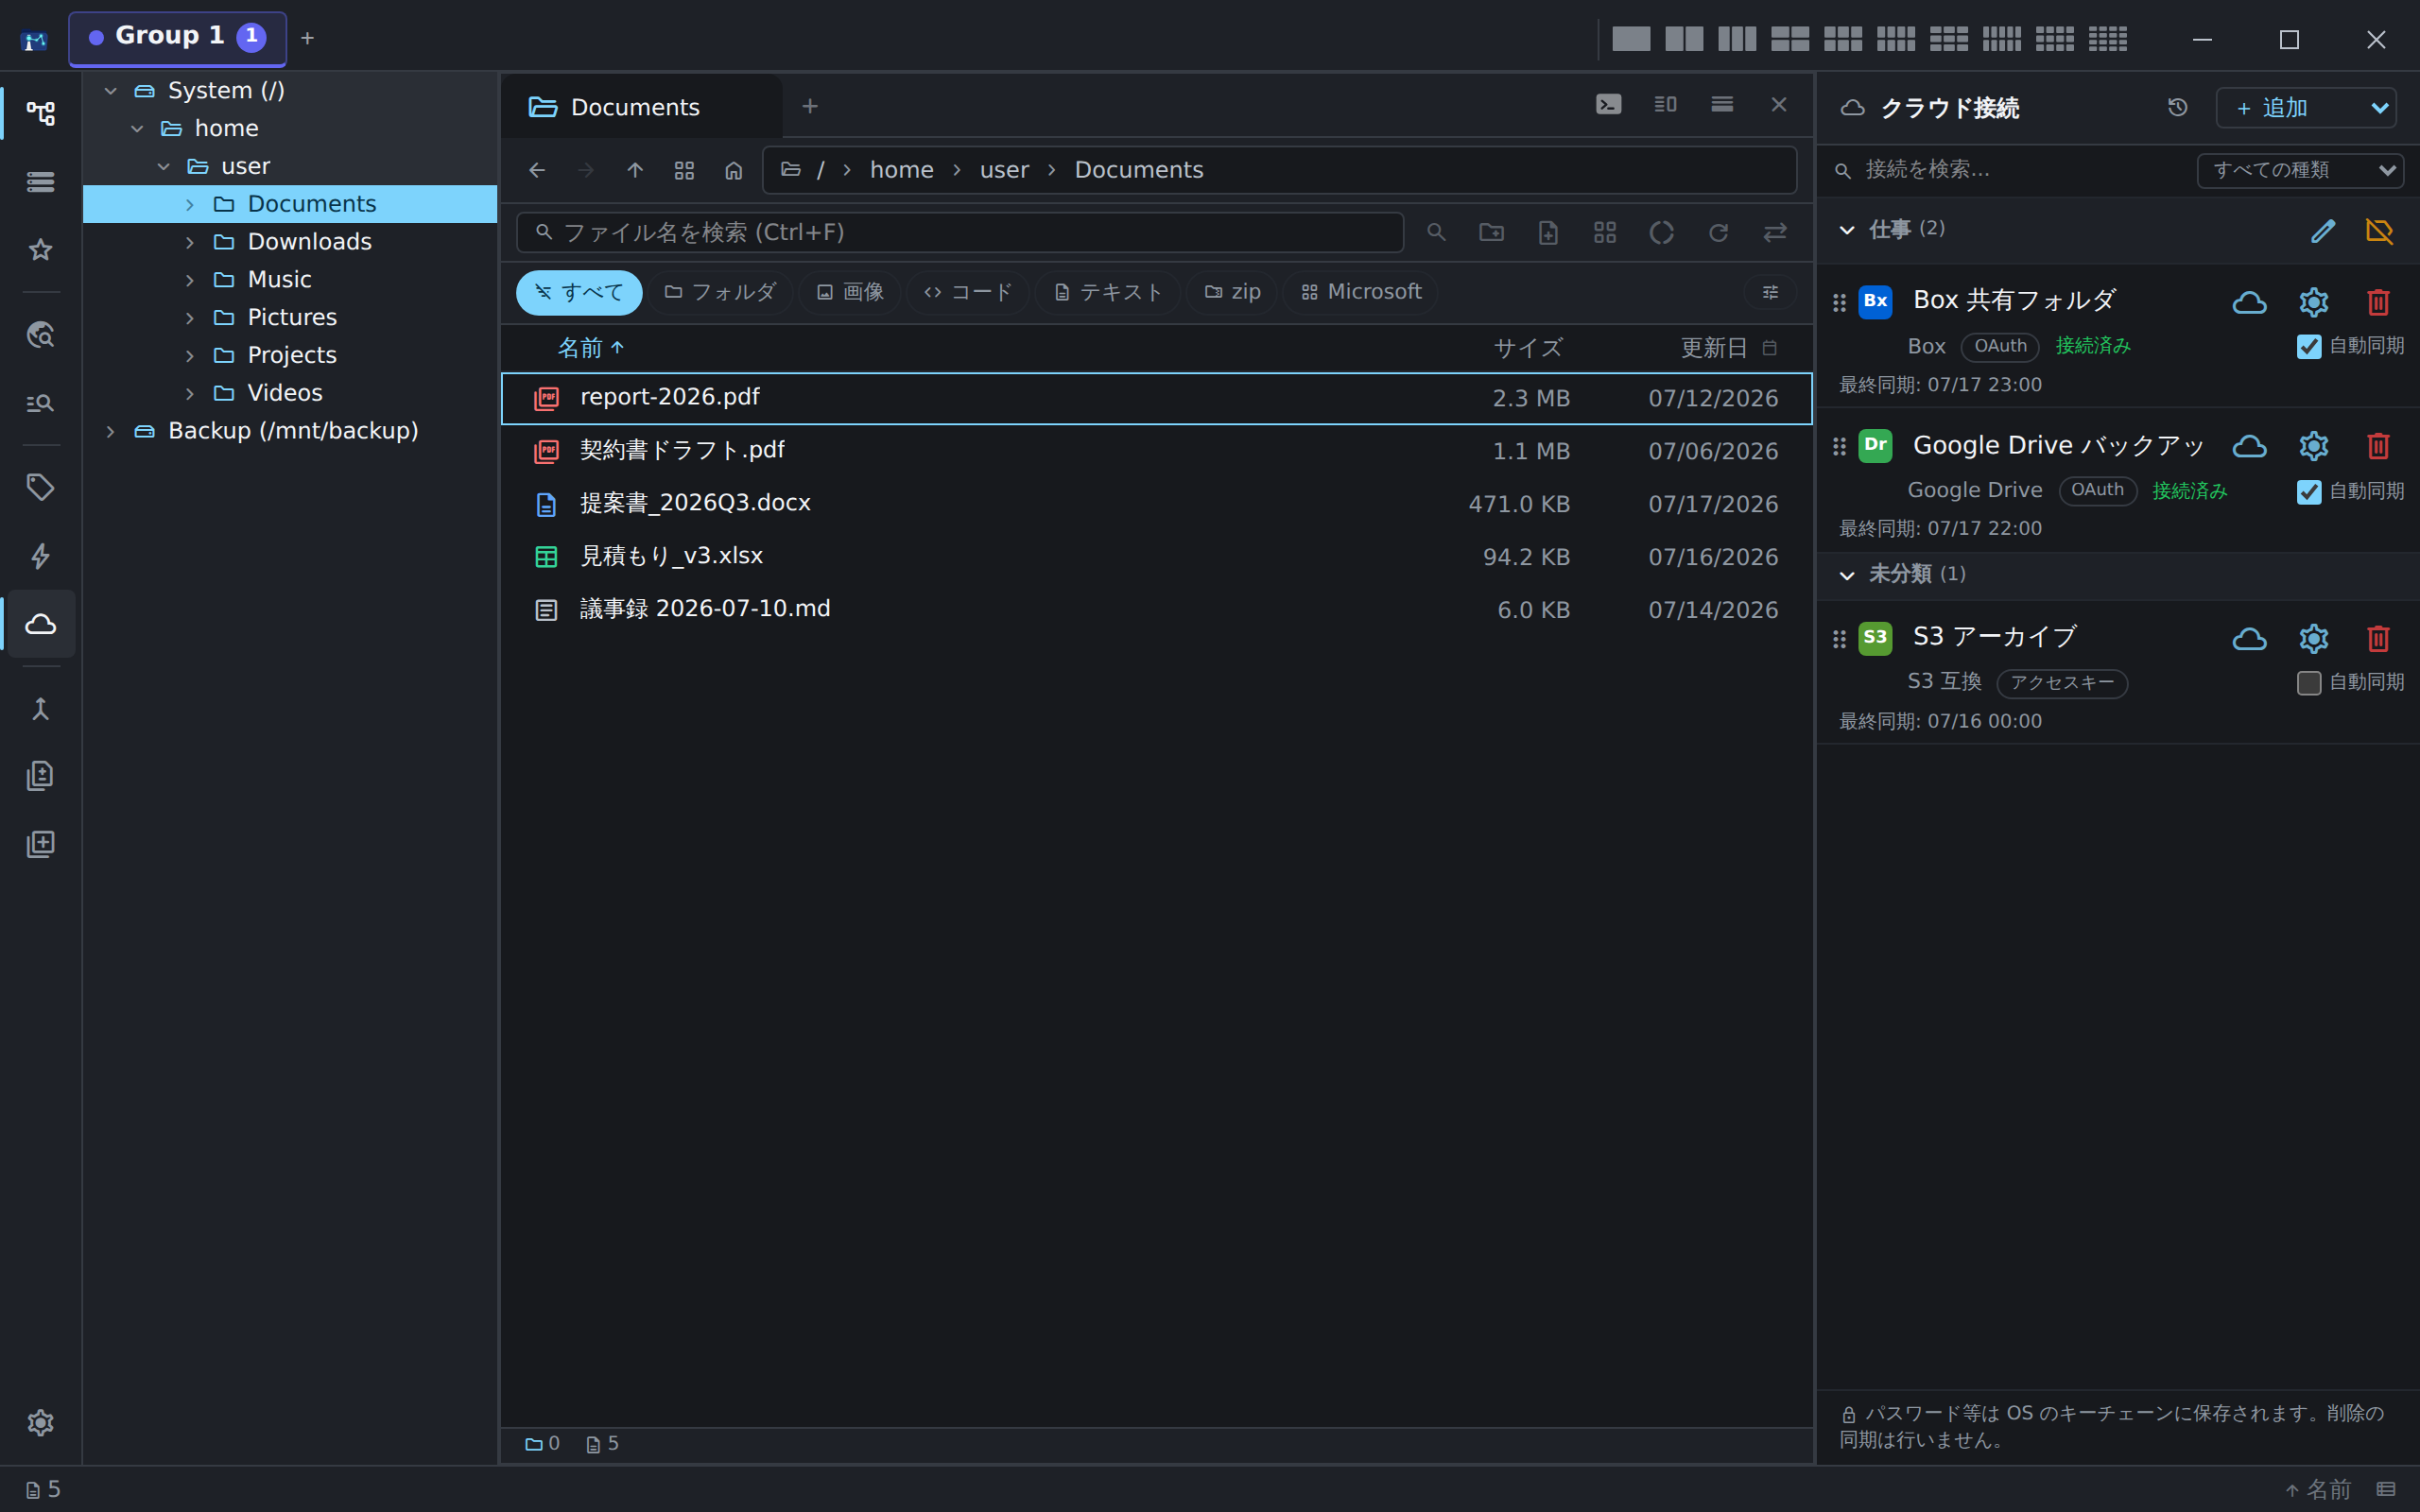Select the Music folder in tree
This screenshot has height=1512, width=2420.
[290, 280]
